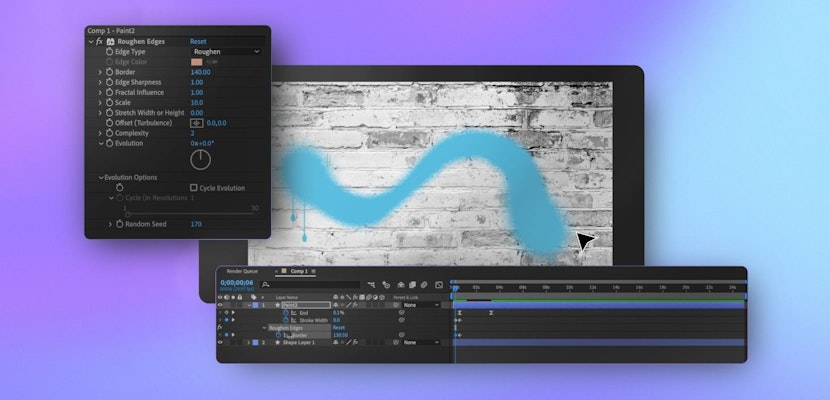The width and height of the screenshot is (830, 400).
Task: Select the Comp 1 timeline tab
Action: tap(297, 271)
